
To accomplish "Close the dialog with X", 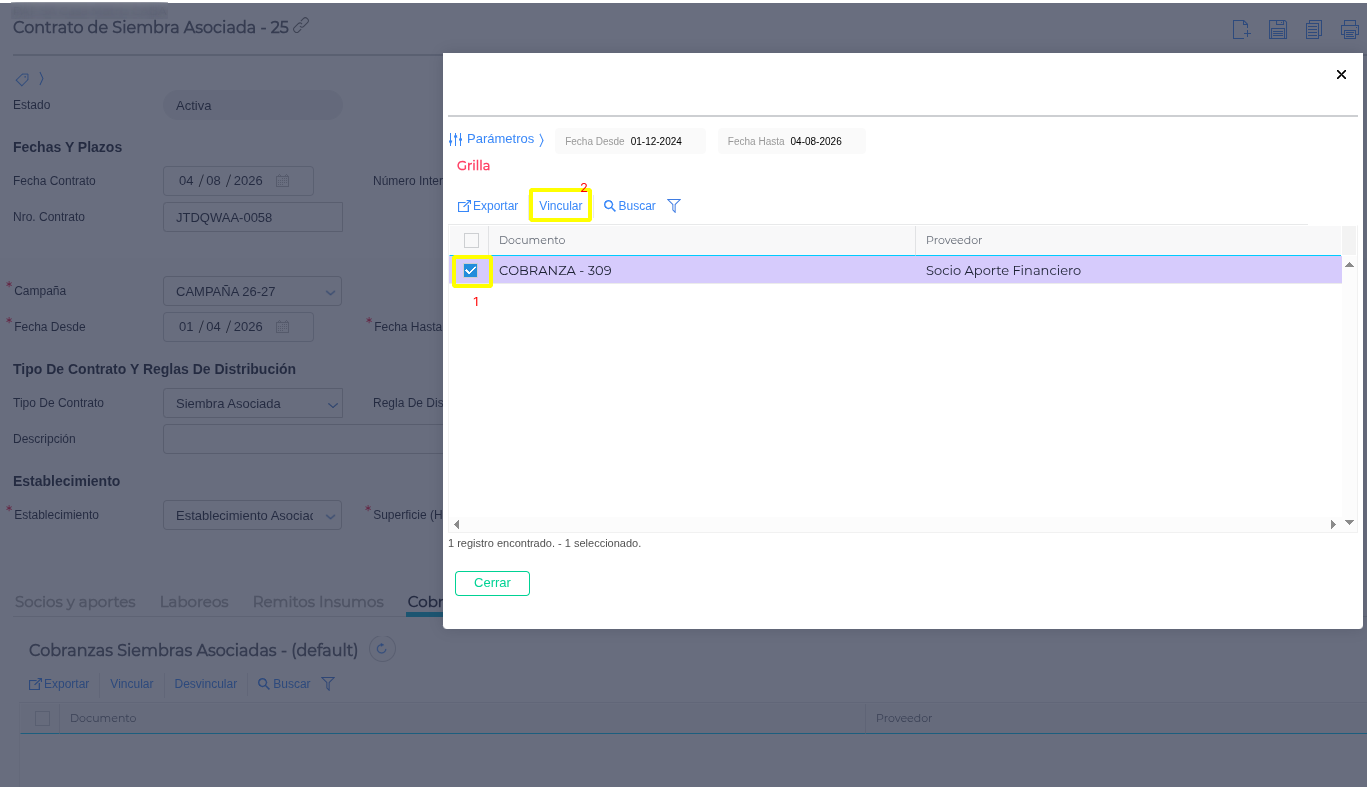I will tap(1341, 74).
